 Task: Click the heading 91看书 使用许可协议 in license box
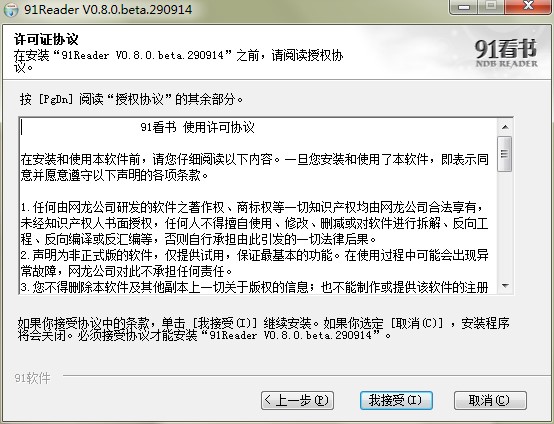pos(198,128)
